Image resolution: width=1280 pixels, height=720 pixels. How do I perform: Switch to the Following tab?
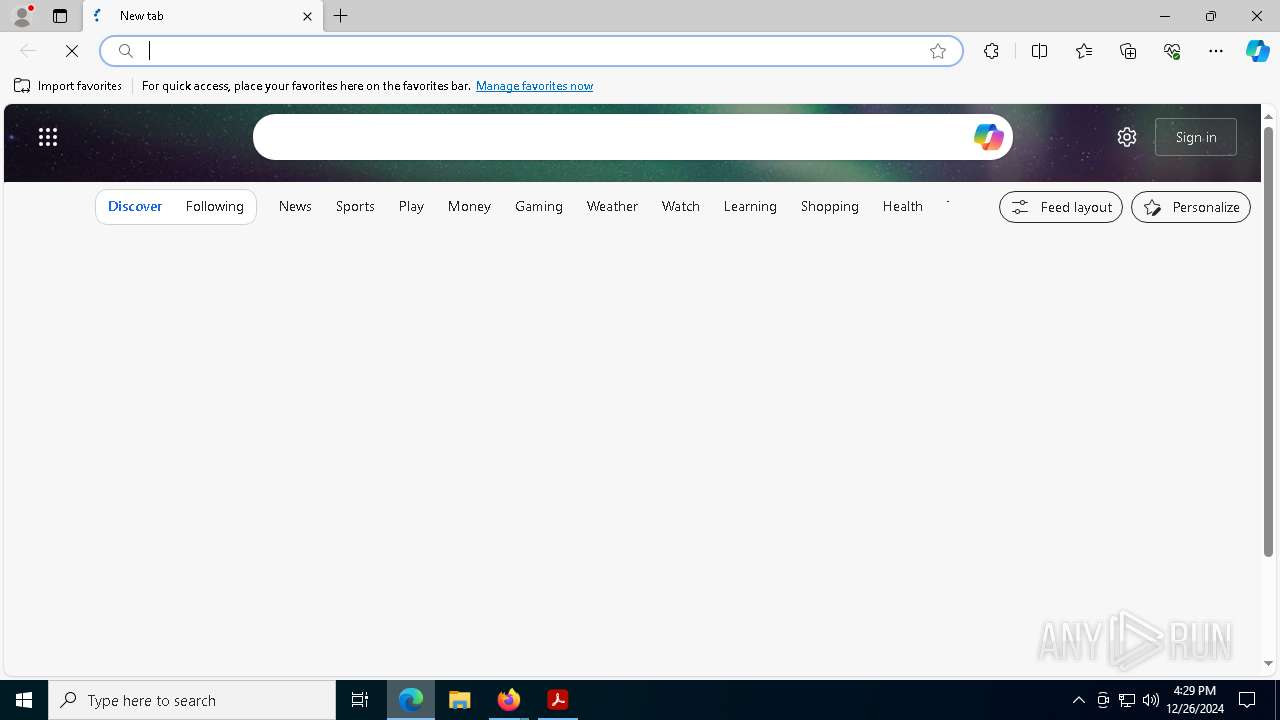point(215,206)
